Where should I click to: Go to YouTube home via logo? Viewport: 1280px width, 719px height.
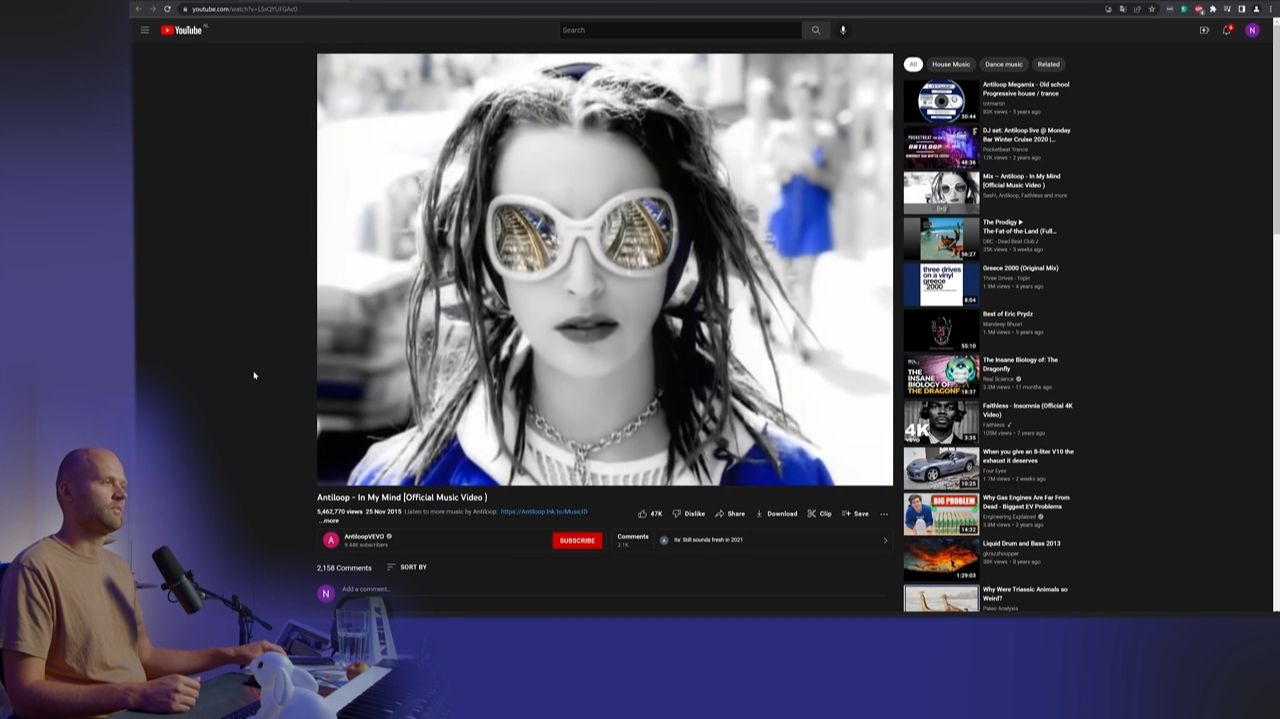(x=182, y=30)
